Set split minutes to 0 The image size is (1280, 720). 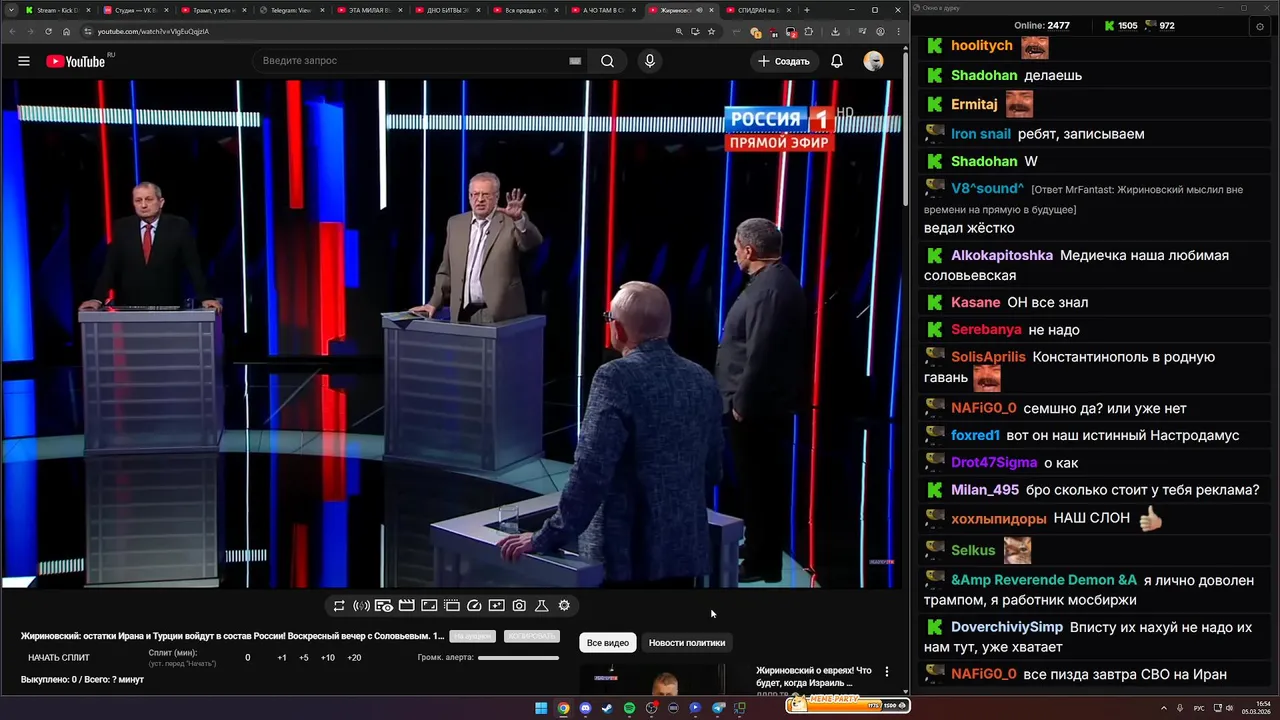click(248, 658)
